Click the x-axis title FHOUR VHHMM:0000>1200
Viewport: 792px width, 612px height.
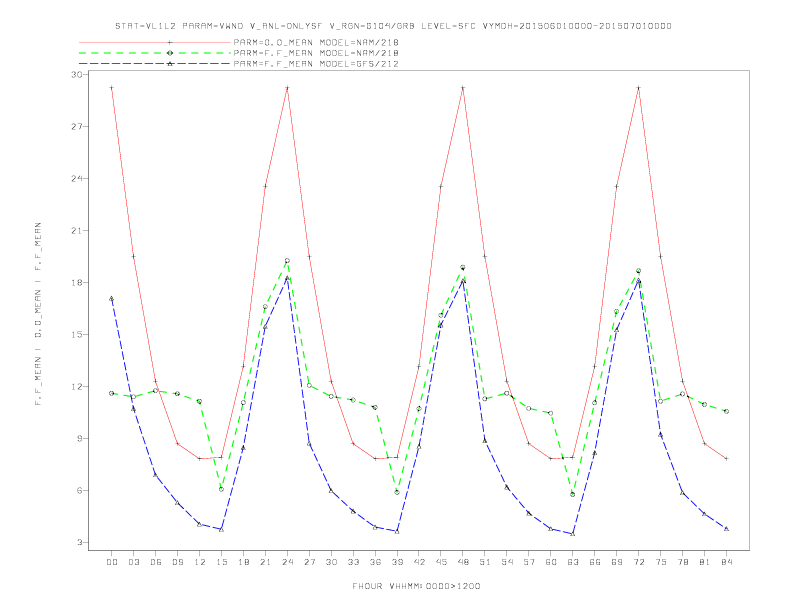click(416, 586)
